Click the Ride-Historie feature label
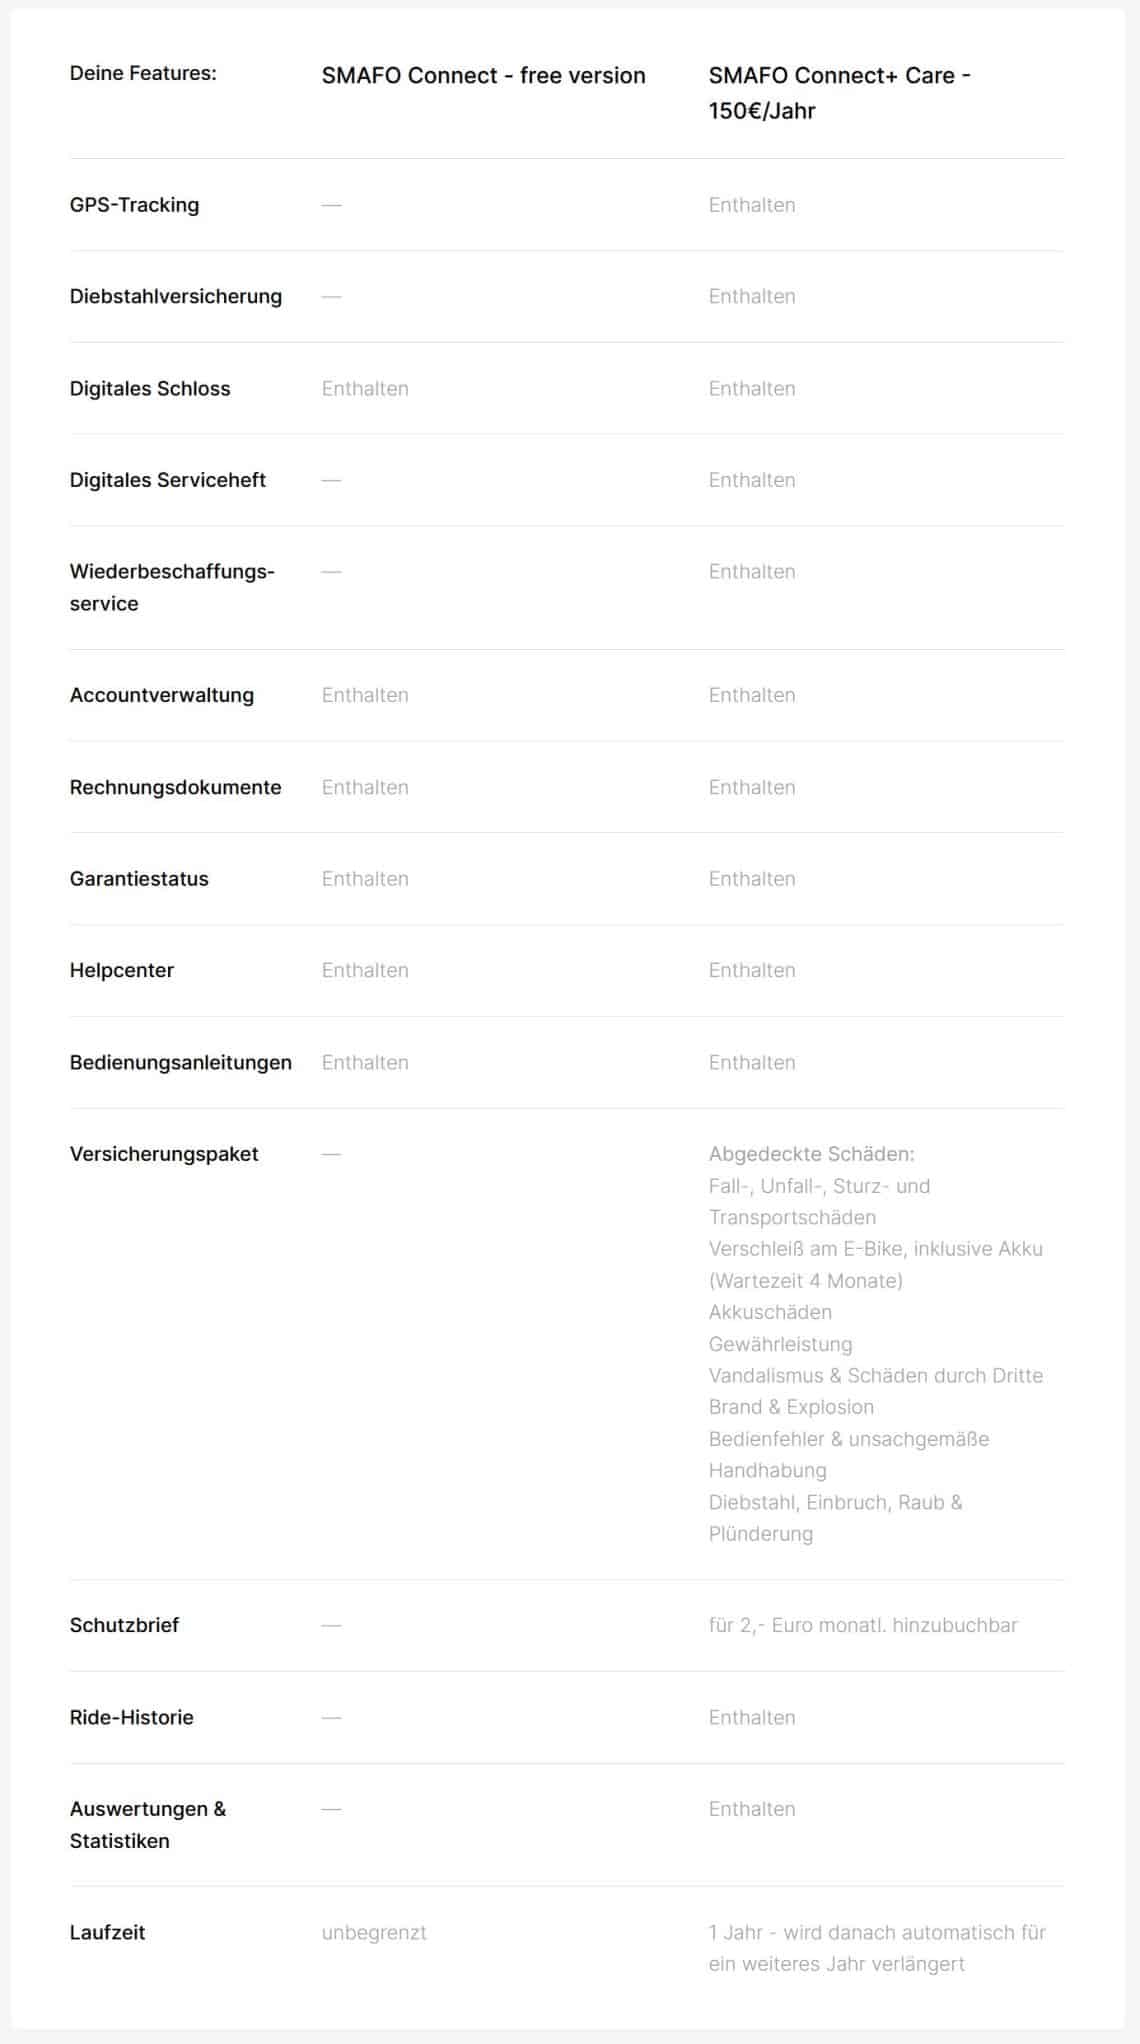Viewport: 1140px width, 2044px height. [x=132, y=1717]
